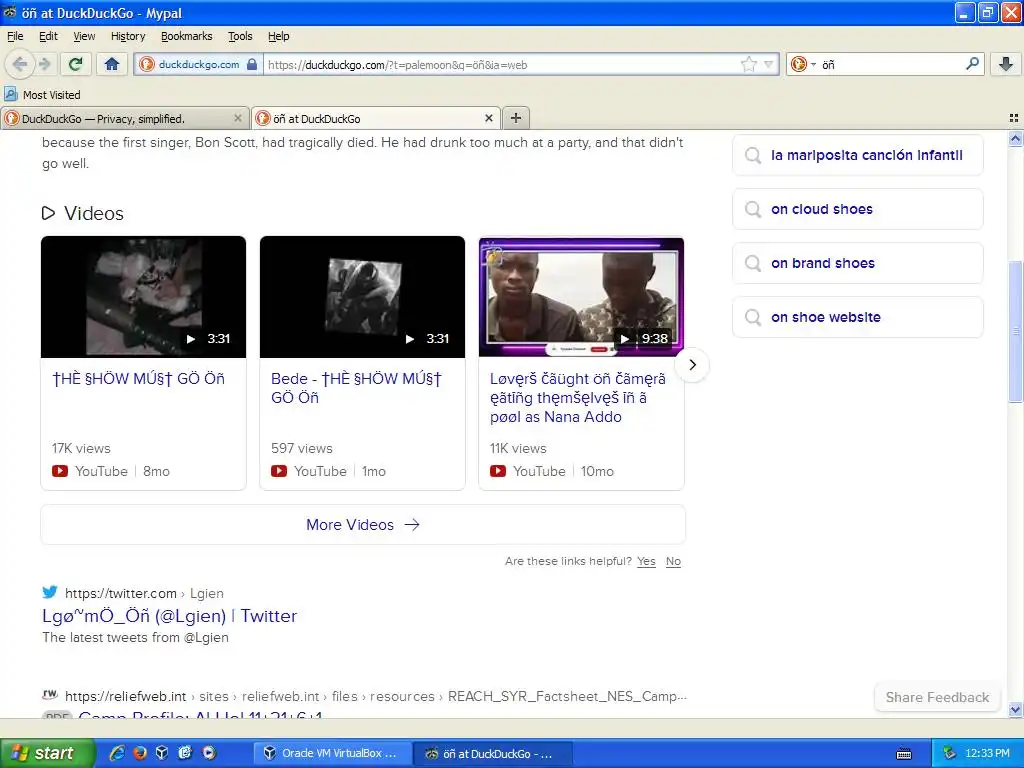Click the Videos section play icon
The image size is (1024, 768).
click(48, 213)
